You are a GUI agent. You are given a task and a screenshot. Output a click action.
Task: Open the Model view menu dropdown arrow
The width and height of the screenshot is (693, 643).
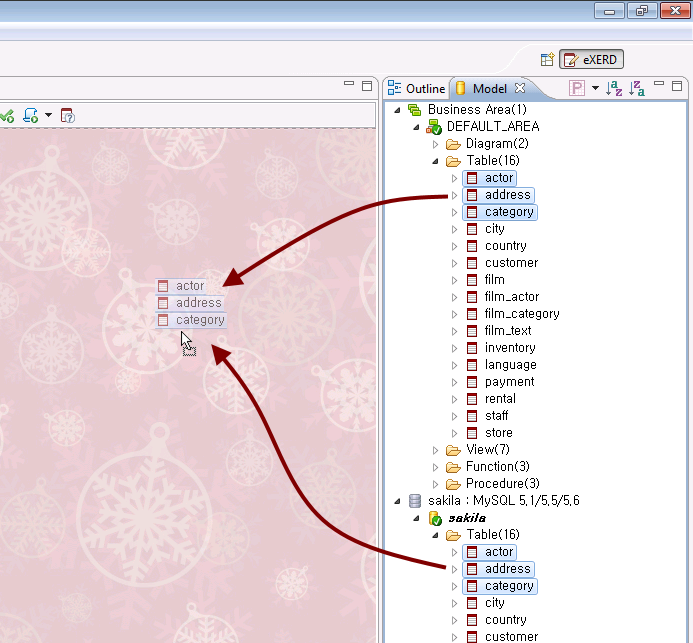pyautogui.click(x=595, y=88)
